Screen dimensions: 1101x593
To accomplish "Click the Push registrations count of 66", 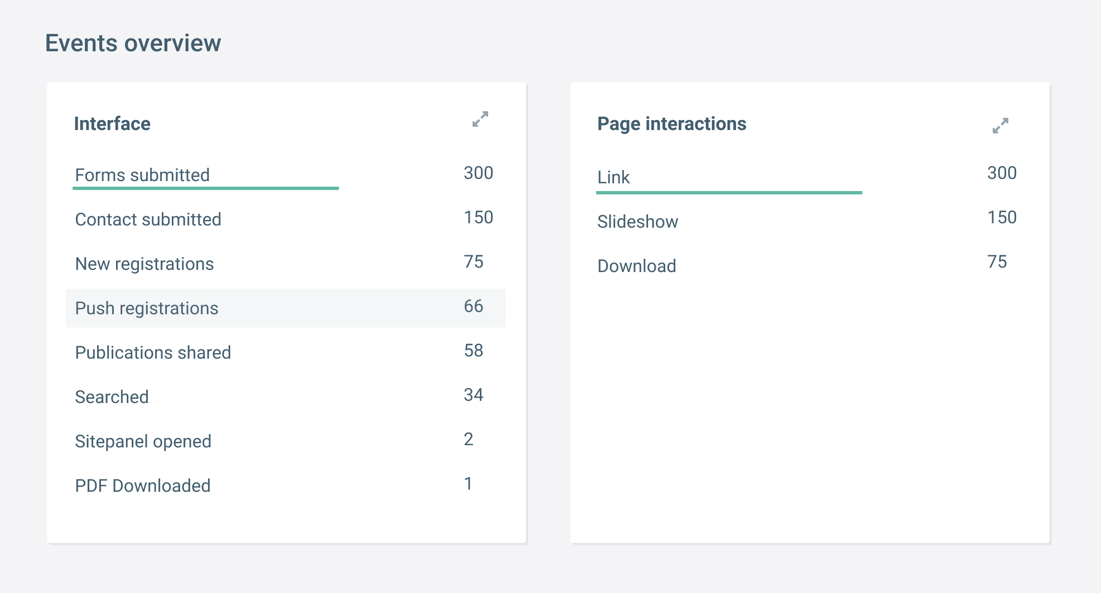I will [x=473, y=307].
